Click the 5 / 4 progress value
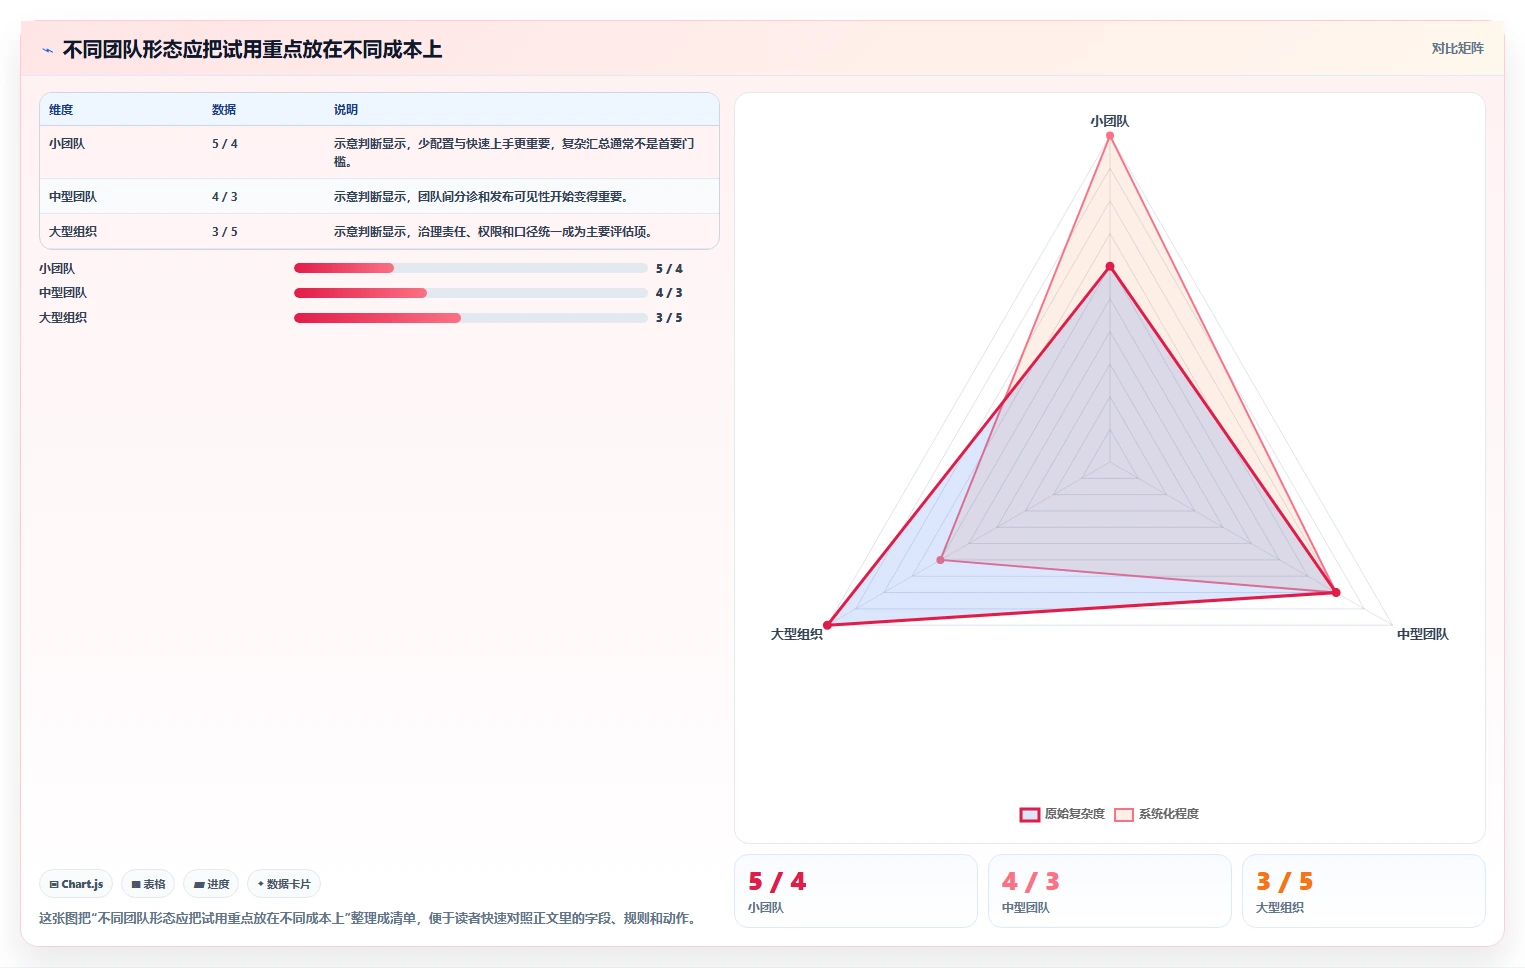This screenshot has width=1525, height=968. (x=669, y=269)
